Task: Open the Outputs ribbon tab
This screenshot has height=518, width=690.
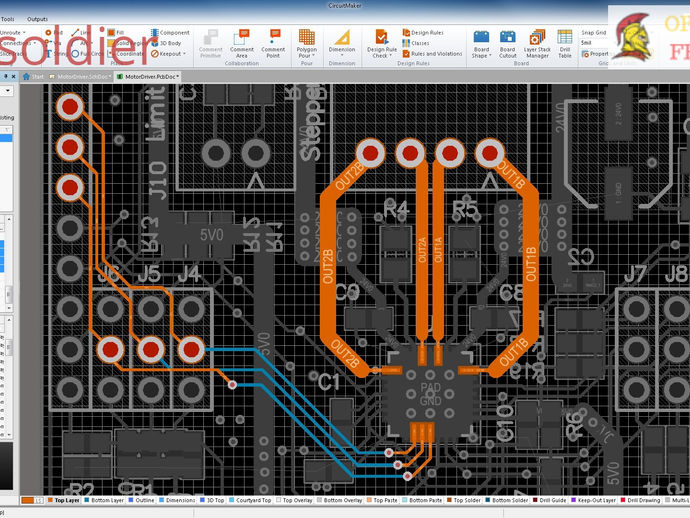Action: pyautogui.click(x=37, y=19)
